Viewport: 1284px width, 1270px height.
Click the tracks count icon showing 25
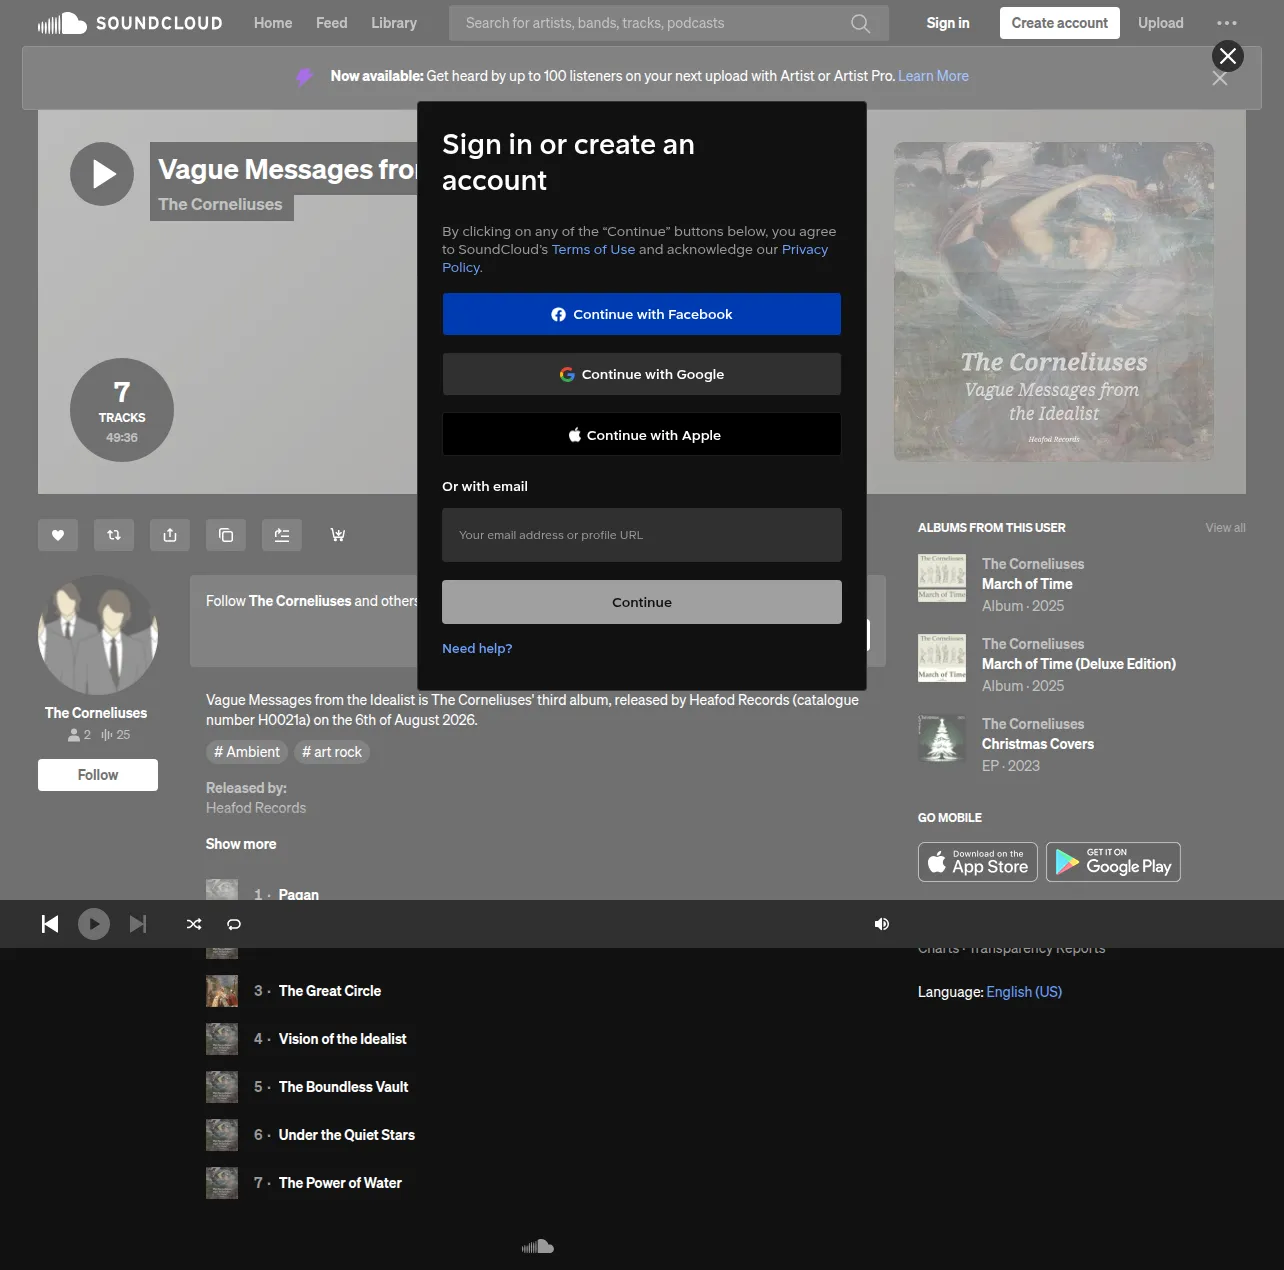click(106, 735)
